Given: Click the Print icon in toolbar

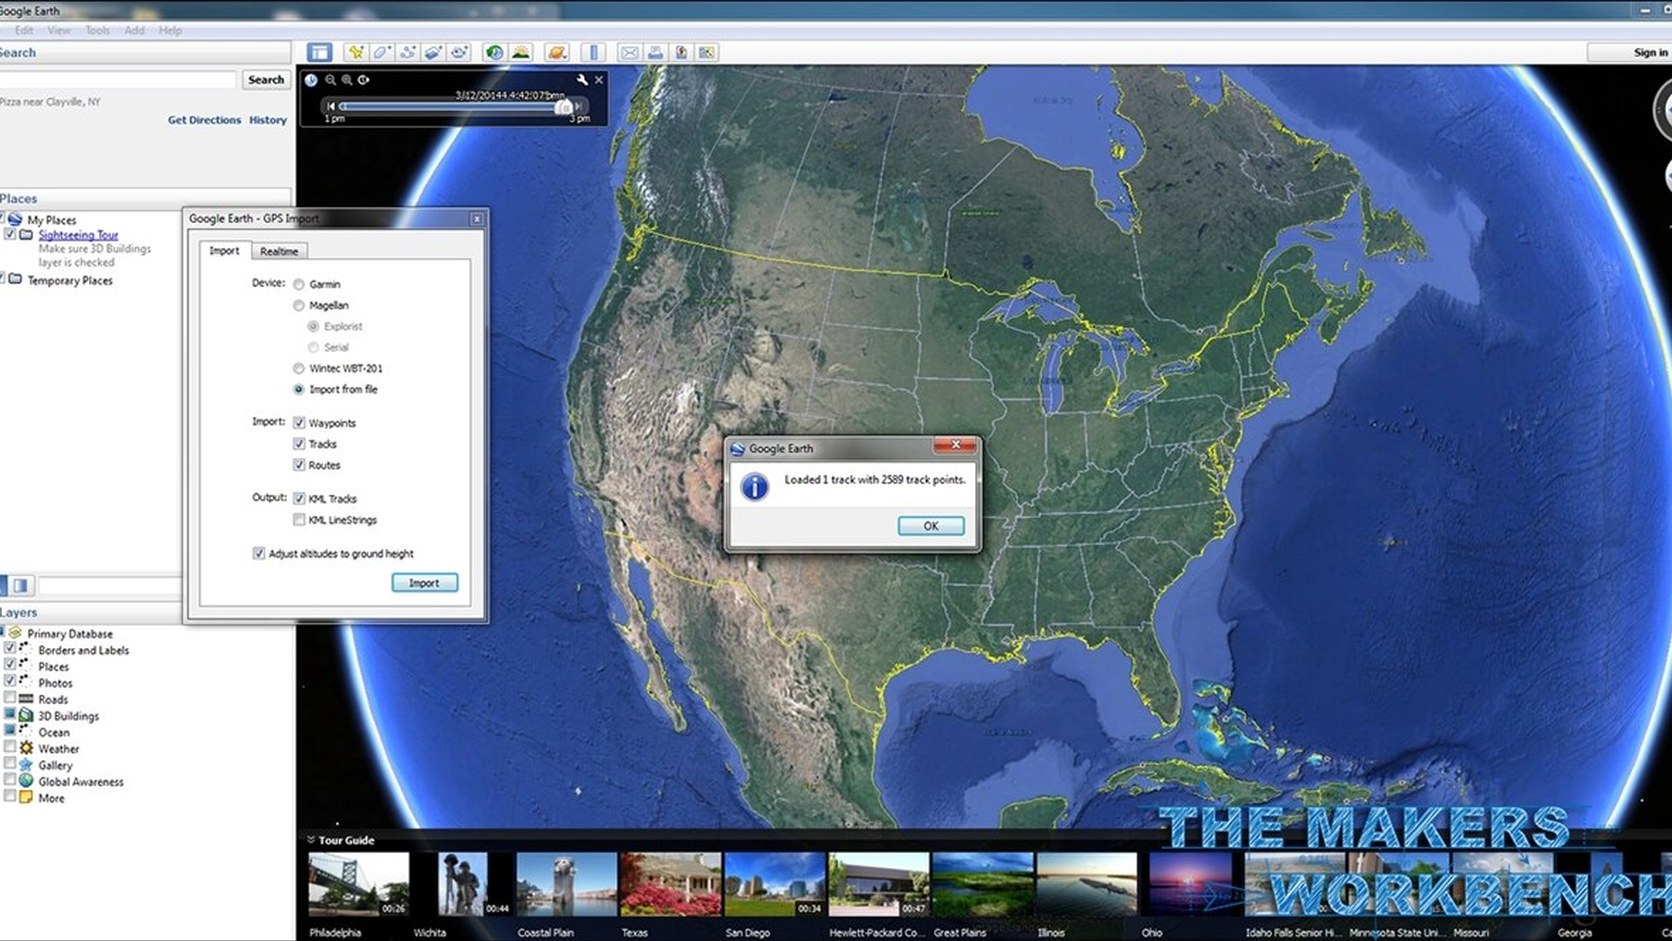Looking at the screenshot, I should [655, 52].
